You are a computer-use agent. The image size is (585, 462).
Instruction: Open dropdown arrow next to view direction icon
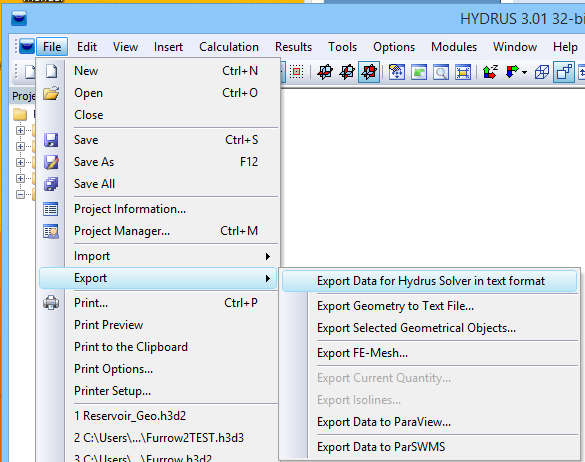point(525,72)
